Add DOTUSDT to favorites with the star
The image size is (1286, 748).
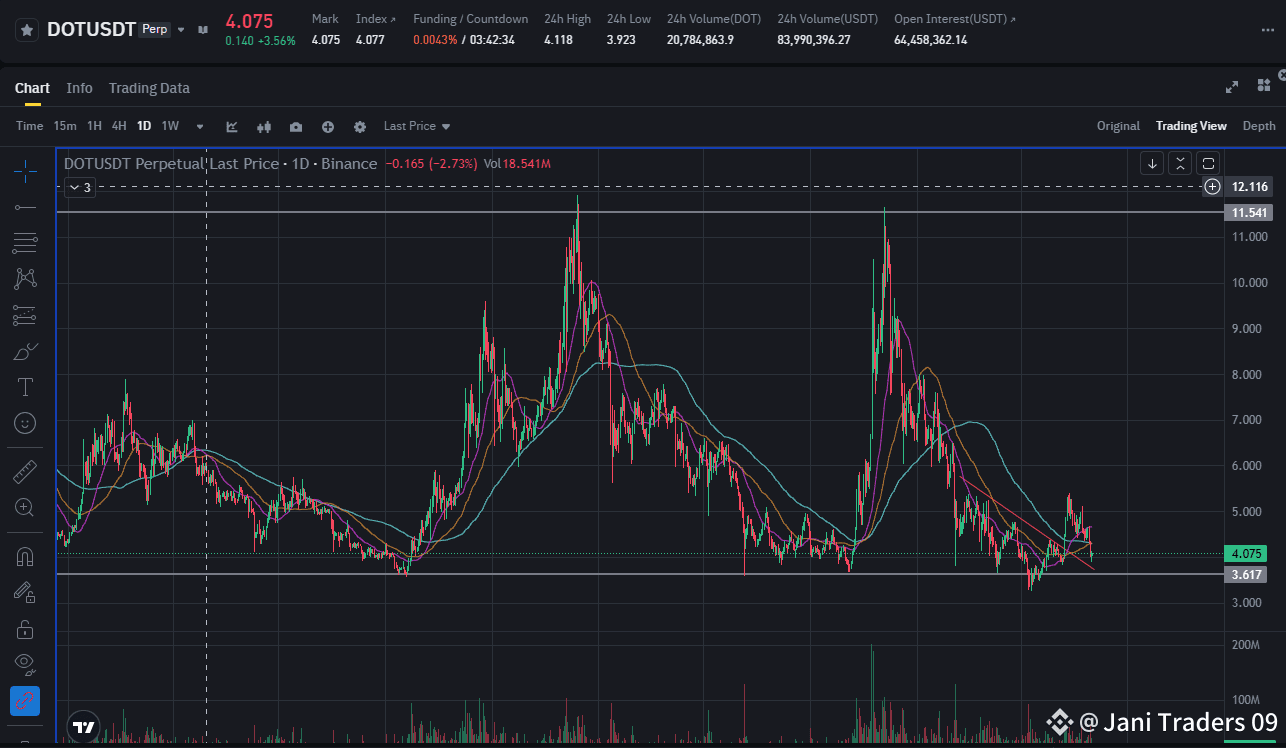click(27, 29)
